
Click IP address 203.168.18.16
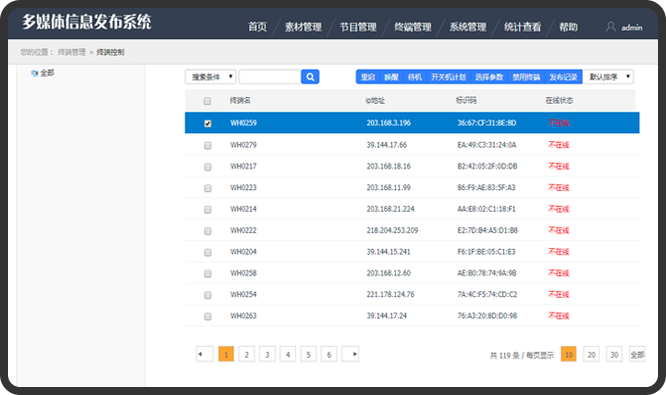(389, 166)
